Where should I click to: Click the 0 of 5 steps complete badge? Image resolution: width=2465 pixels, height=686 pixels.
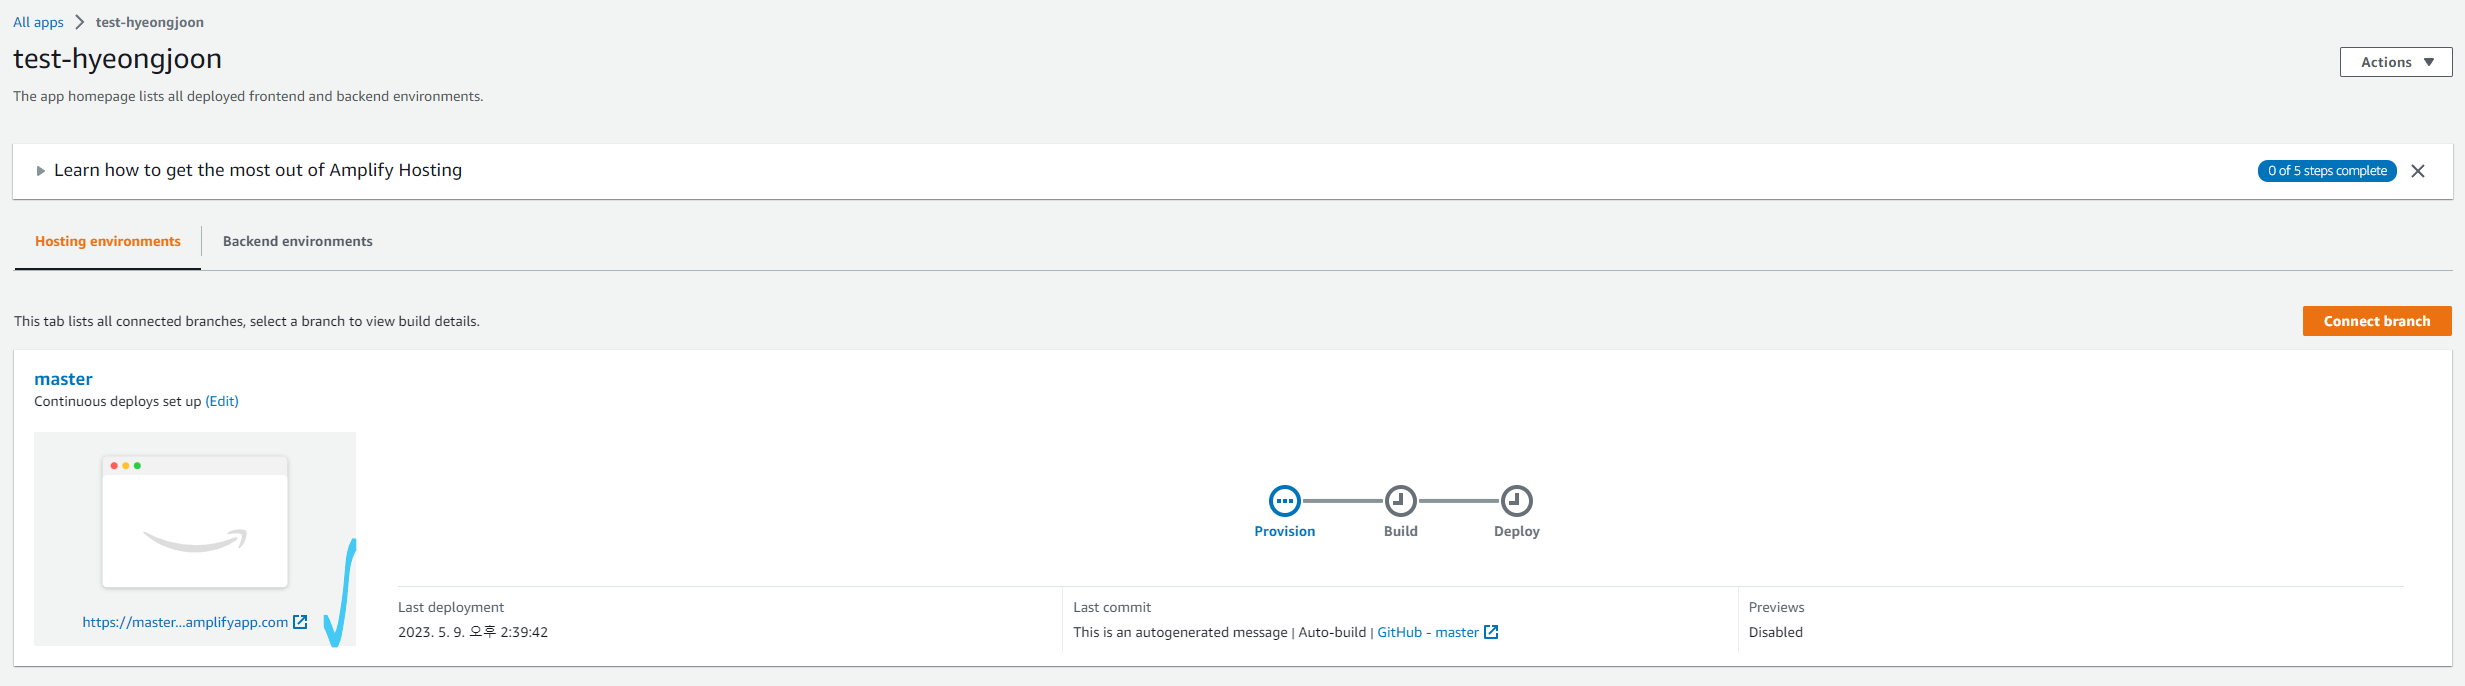coord(2327,171)
